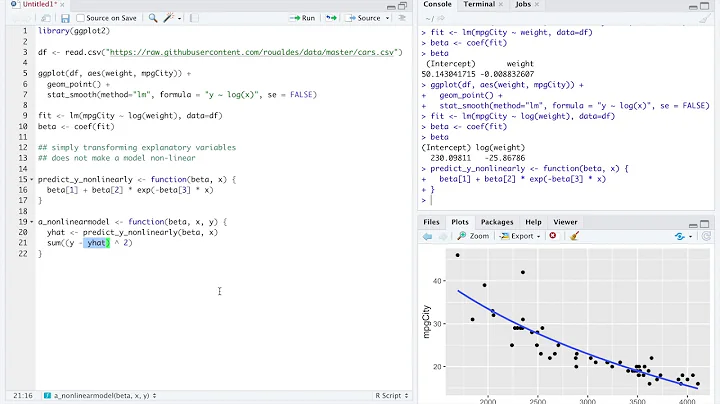Open the Publish dropdown arrow
This screenshot has height=404, width=720.
(x=691, y=236)
